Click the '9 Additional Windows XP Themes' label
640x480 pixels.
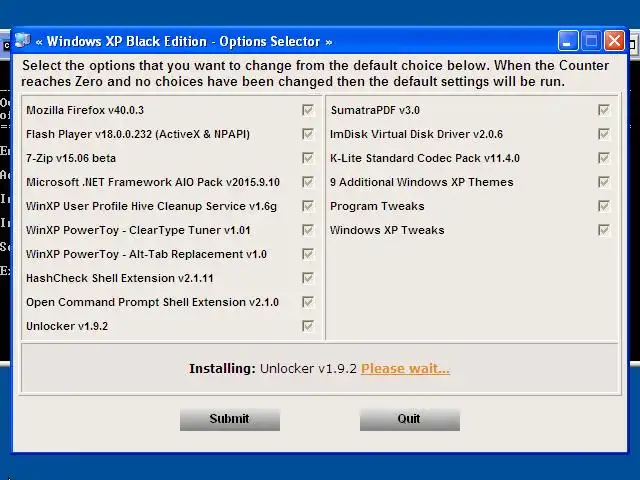tap(422, 182)
